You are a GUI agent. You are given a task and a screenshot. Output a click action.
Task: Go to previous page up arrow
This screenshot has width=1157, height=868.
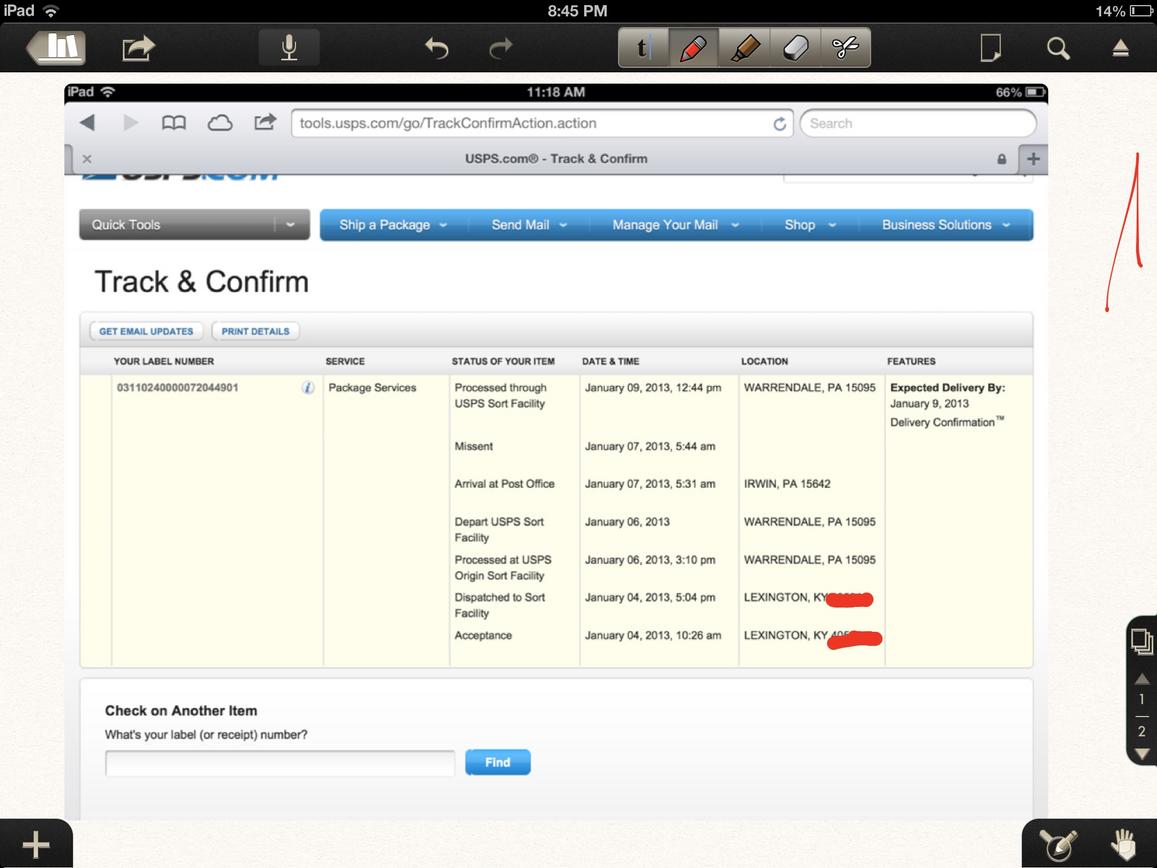click(1142, 678)
